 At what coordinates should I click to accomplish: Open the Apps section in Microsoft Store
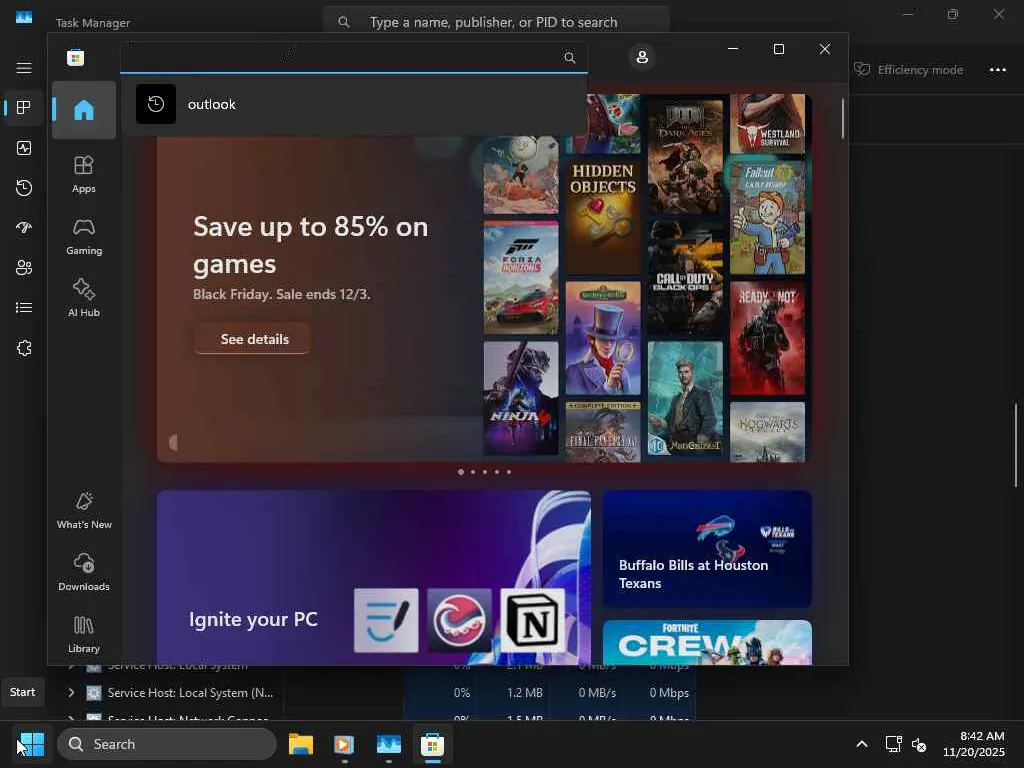[84, 174]
